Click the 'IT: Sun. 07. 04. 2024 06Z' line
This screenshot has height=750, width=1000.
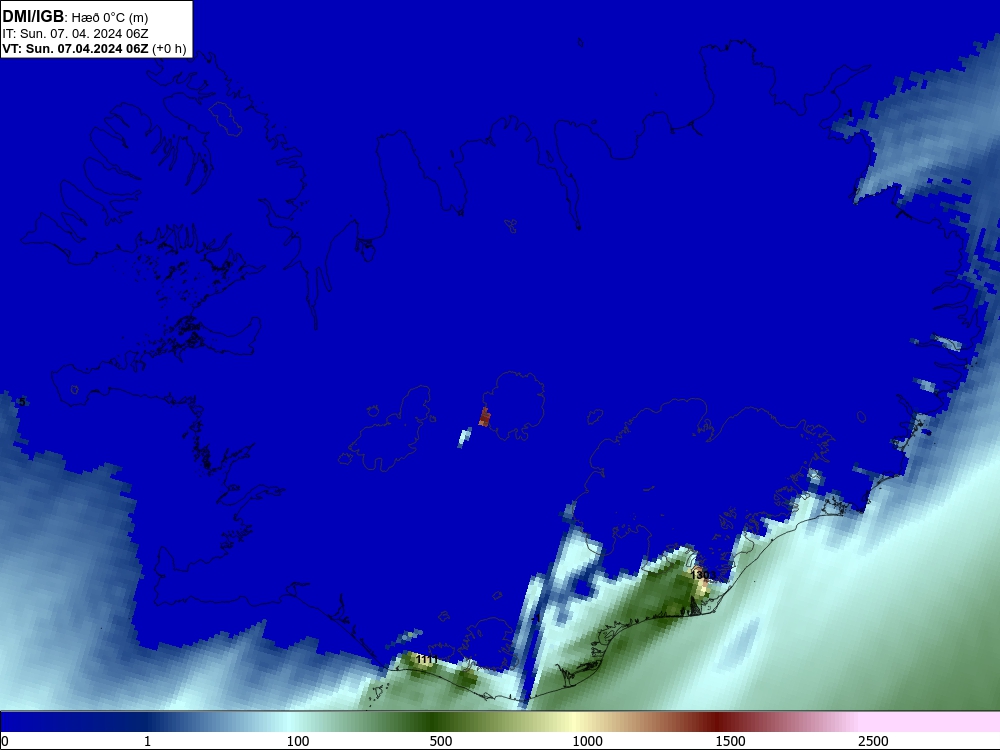point(75,34)
